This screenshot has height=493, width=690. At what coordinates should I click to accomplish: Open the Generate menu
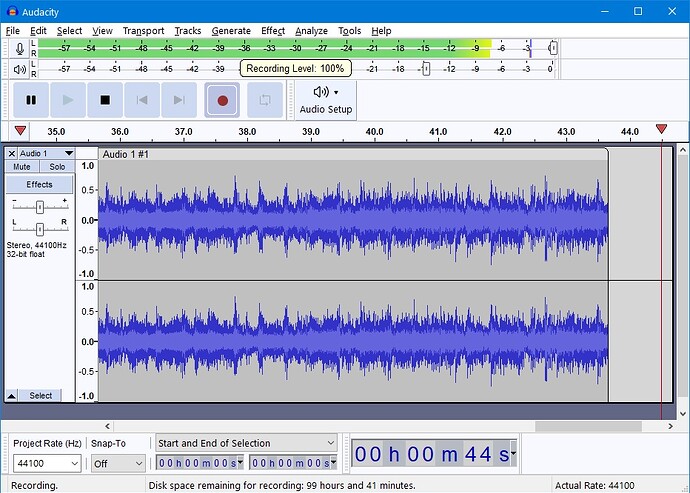pos(231,31)
